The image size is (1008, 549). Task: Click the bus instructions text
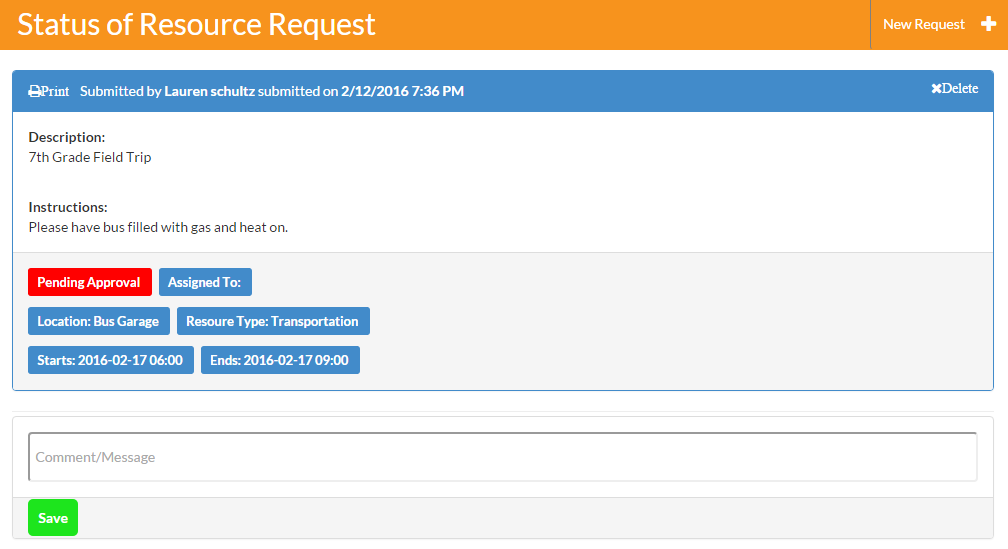[x=158, y=227]
